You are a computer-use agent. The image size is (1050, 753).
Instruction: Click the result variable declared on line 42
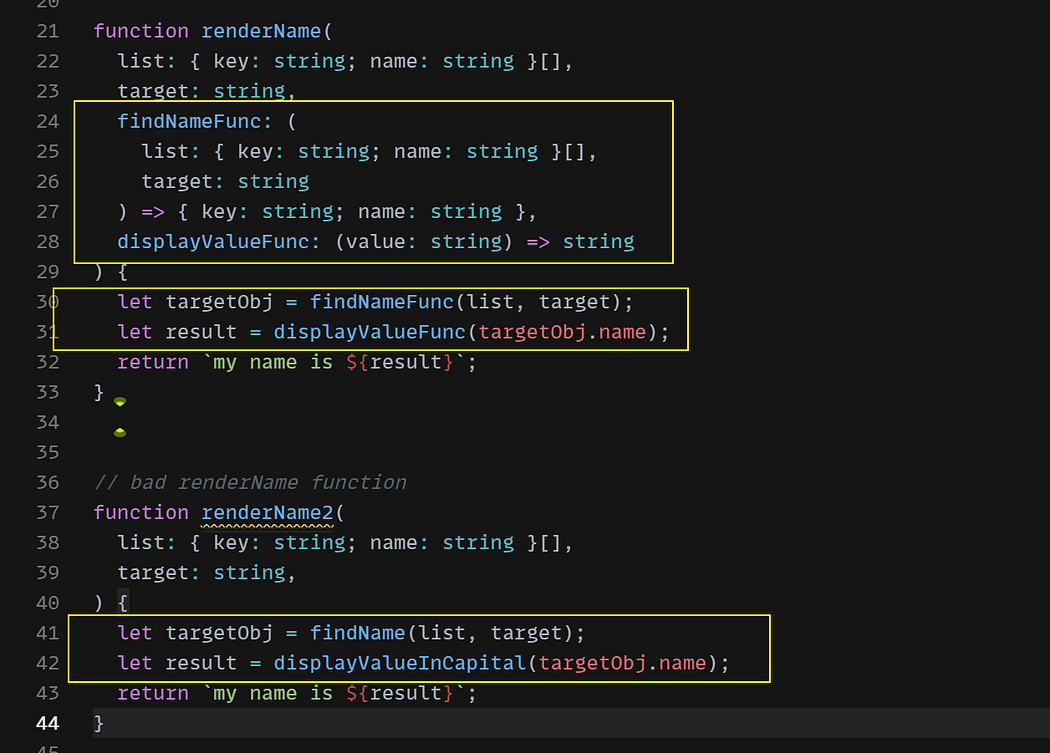202,663
